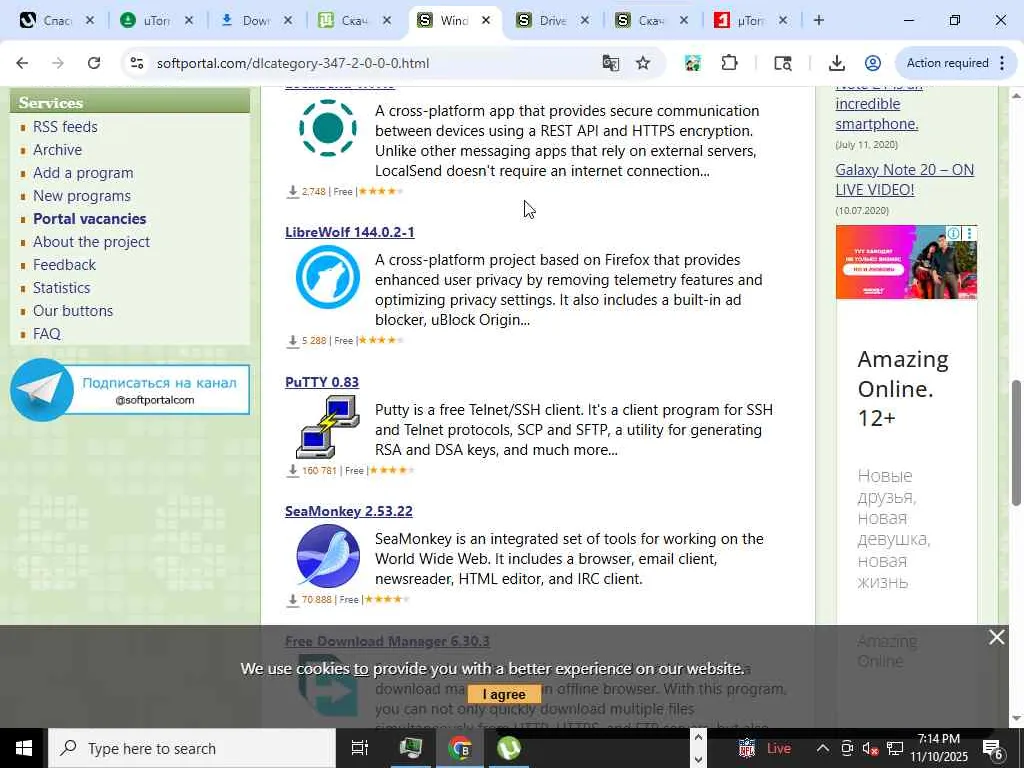This screenshot has width=1024, height=768.
Task: Click the colorful extension icon beside bookmark star
Action: [693, 63]
